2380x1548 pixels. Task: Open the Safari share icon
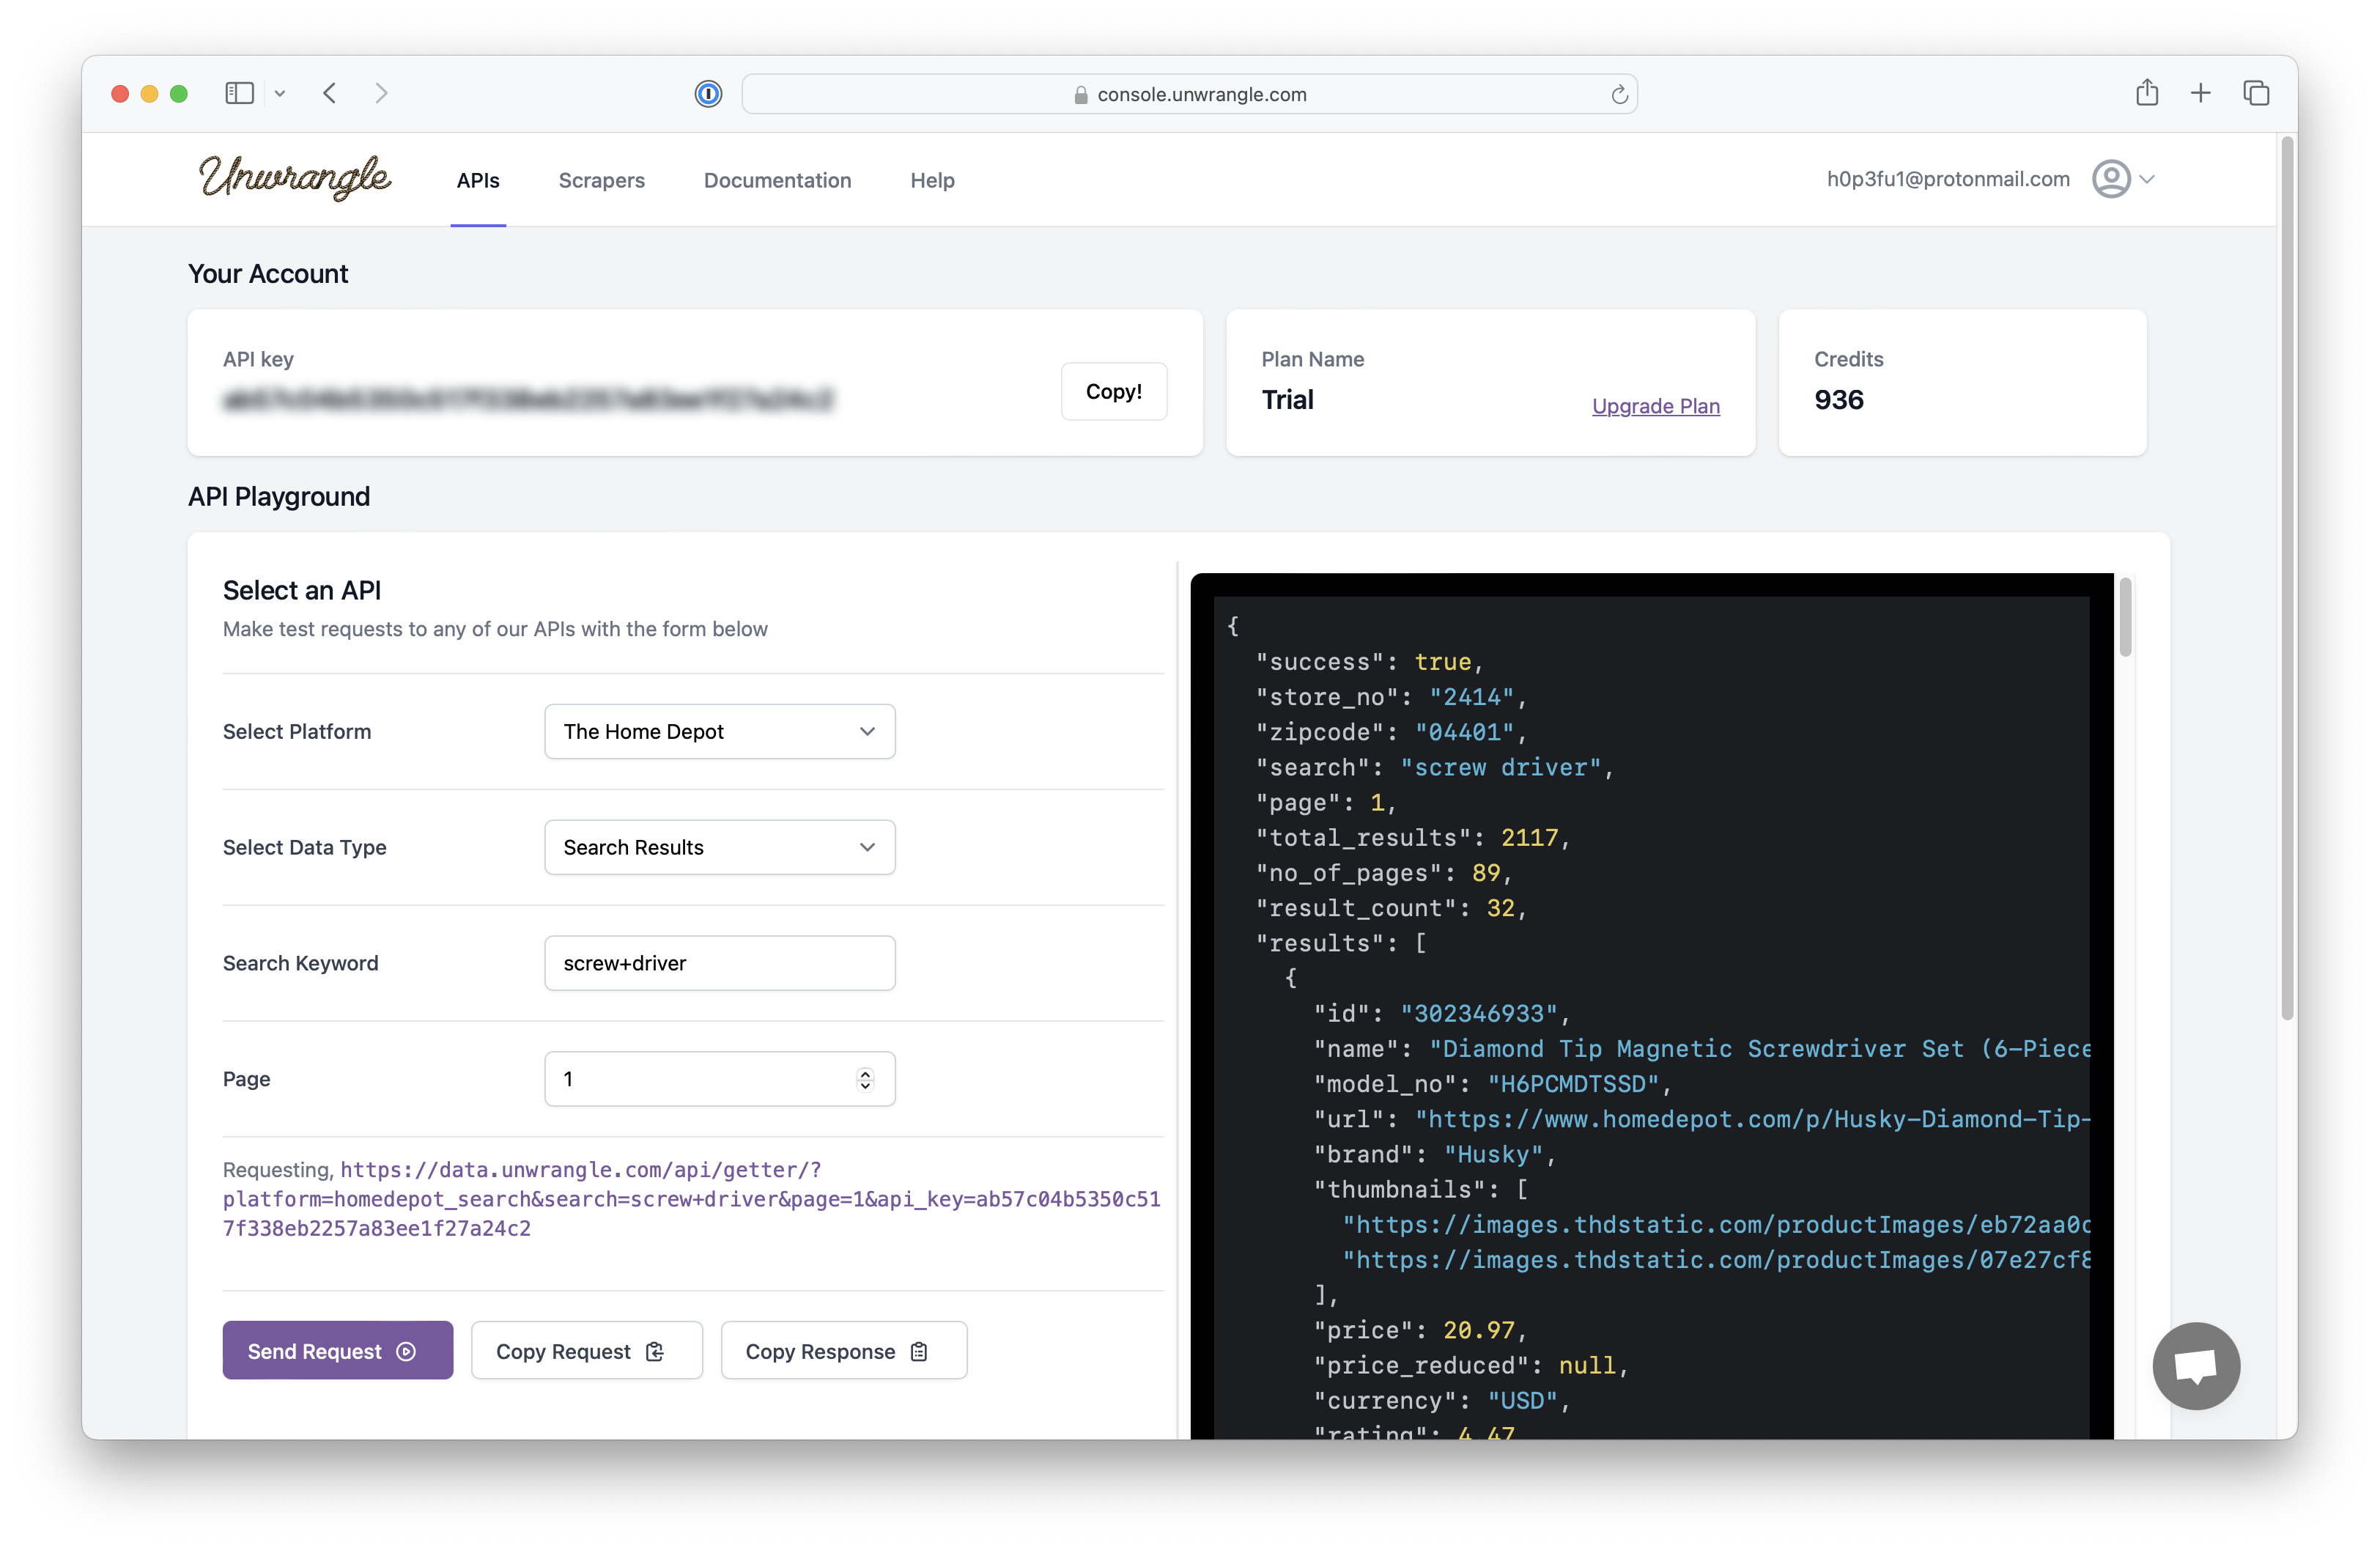pos(2146,93)
